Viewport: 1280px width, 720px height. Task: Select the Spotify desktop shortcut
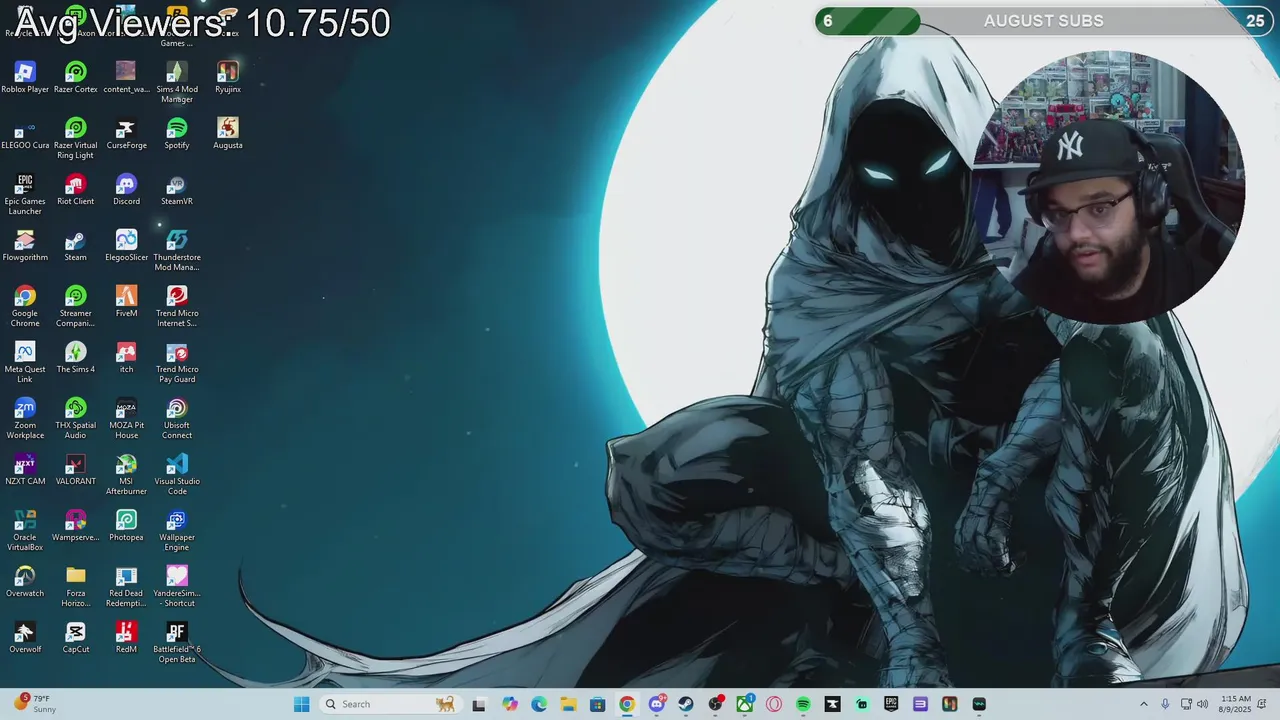(176, 134)
